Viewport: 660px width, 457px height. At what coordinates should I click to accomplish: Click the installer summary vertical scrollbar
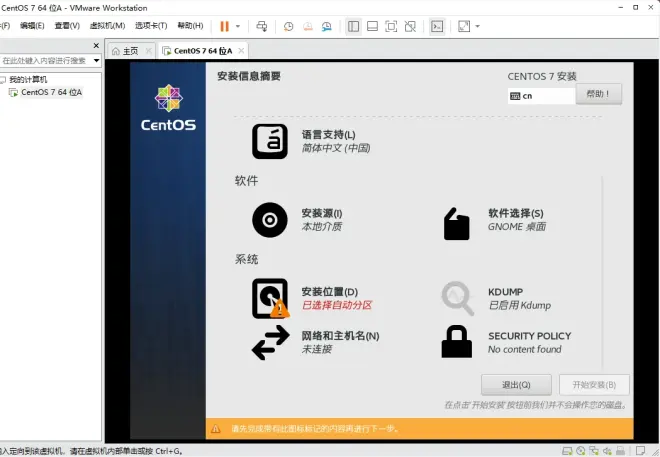pos(602,273)
